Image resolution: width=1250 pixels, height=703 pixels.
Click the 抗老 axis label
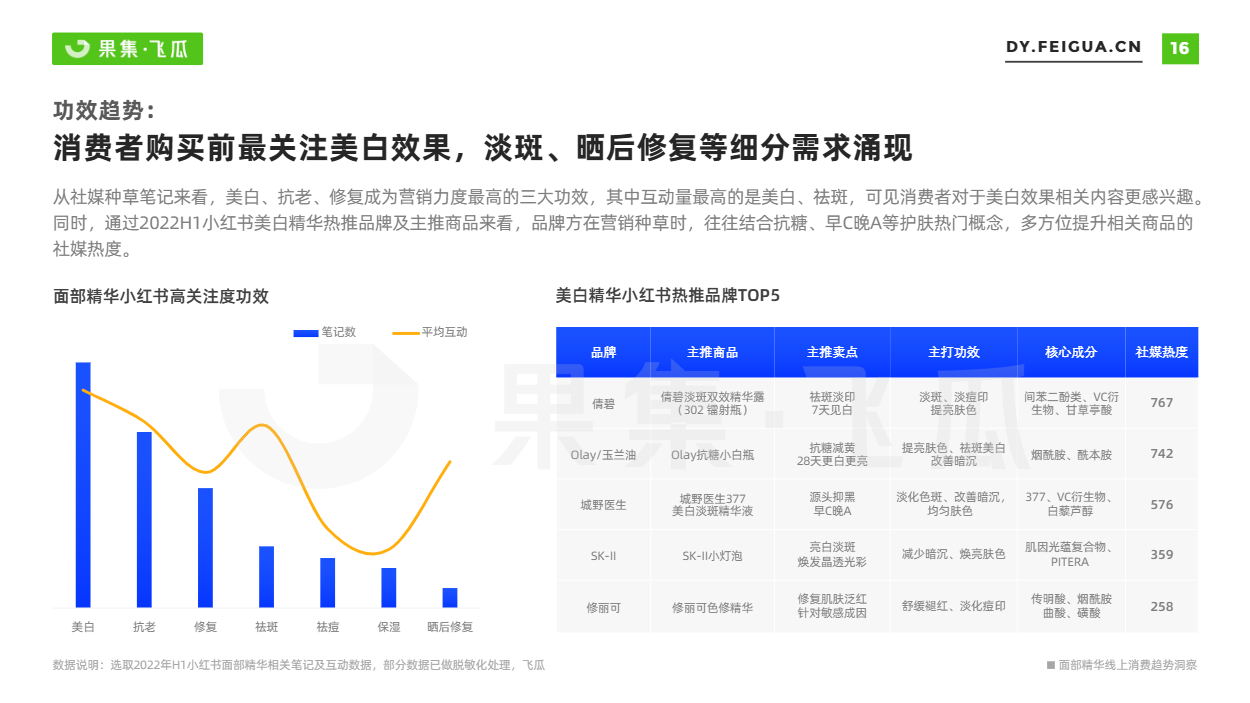[x=144, y=627]
